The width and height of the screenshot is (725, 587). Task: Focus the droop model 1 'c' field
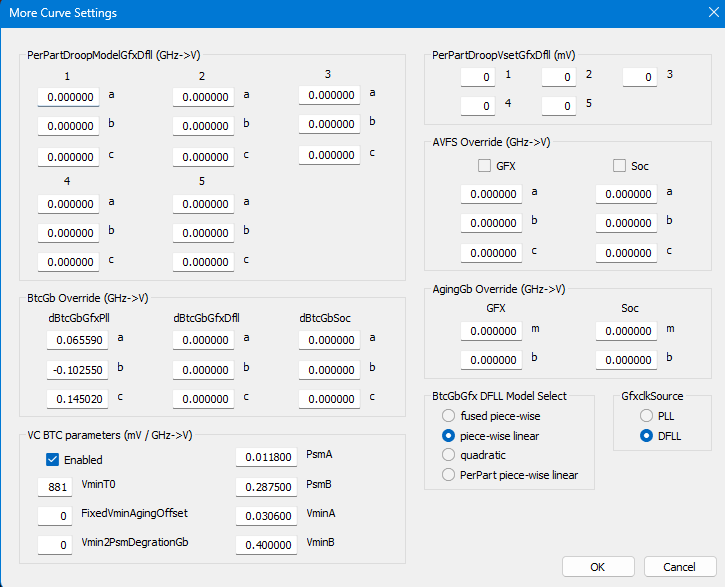[x=68, y=157]
